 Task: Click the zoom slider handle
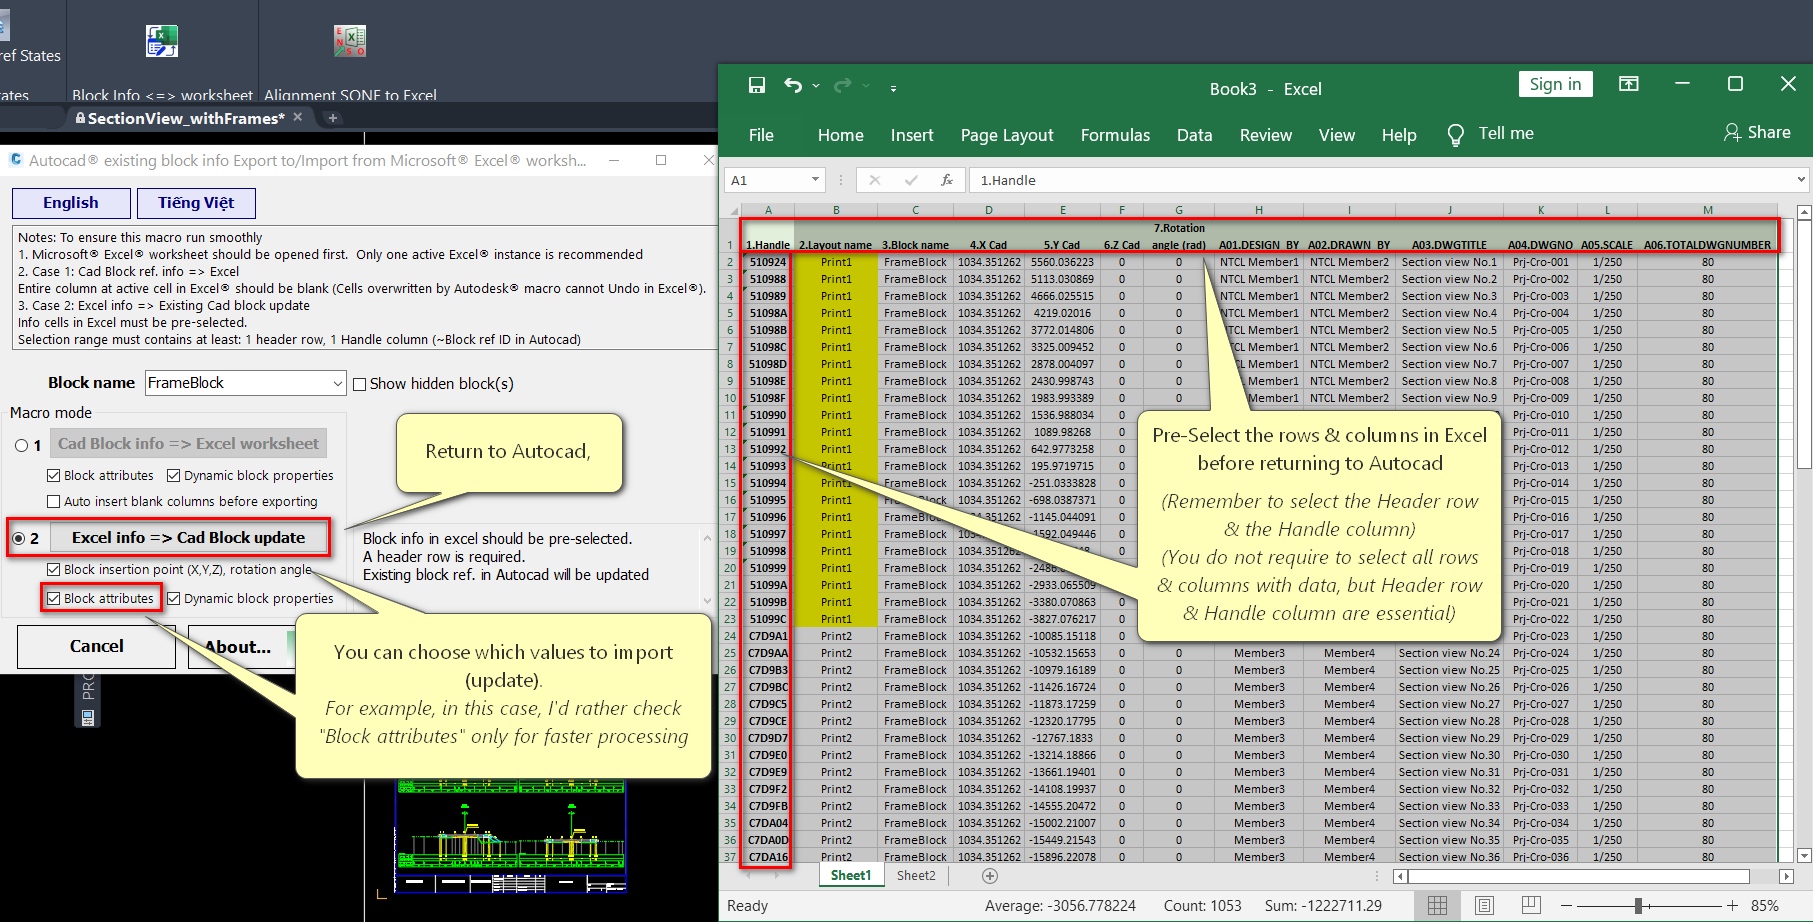click(1638, 905)
